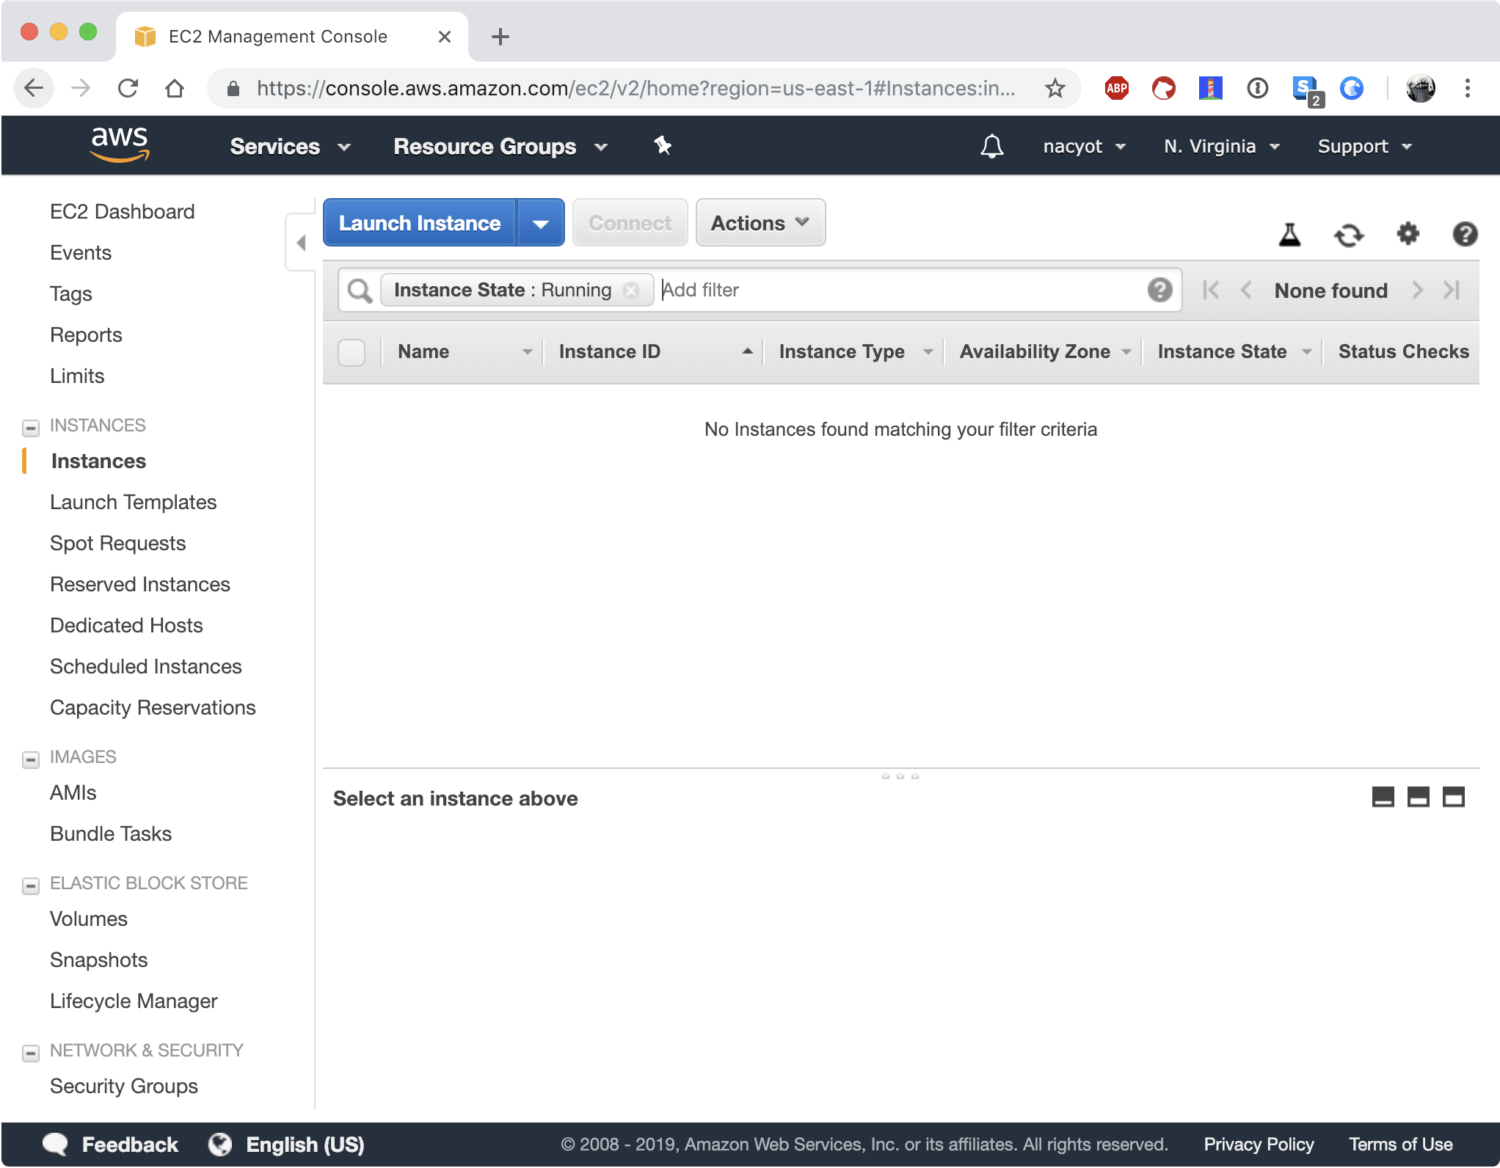The height and width of the screenshot is (1168, 1500).
Task: Open the Resource Groups menu
Action: [x=500, y=146]
